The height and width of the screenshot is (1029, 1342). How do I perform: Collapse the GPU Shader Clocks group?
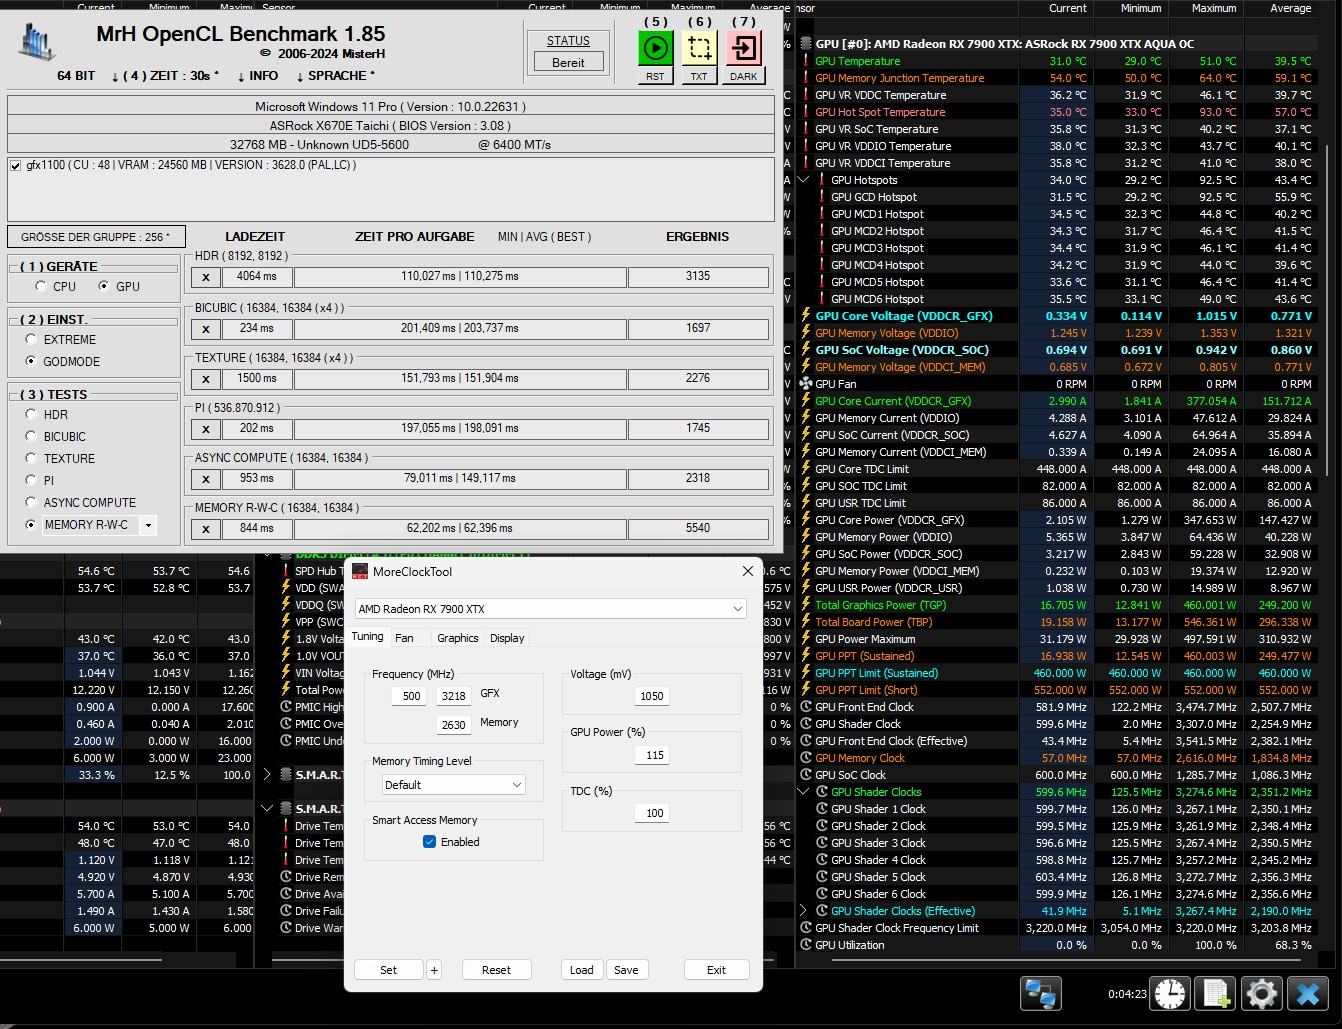click(x=804, y=792)
